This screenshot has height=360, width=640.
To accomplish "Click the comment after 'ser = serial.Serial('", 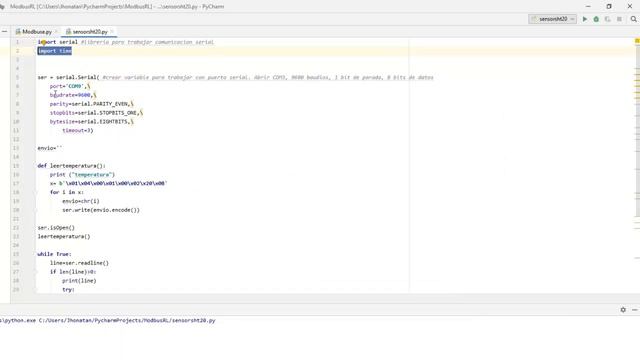I will click(x=268, y=77).
